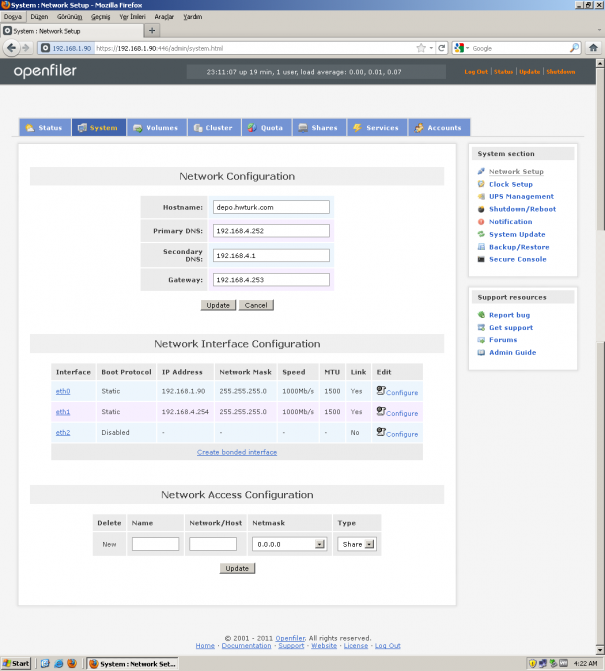Select the System tab
The width and height of the screenshot is (605, 671).
click(99, 128)
